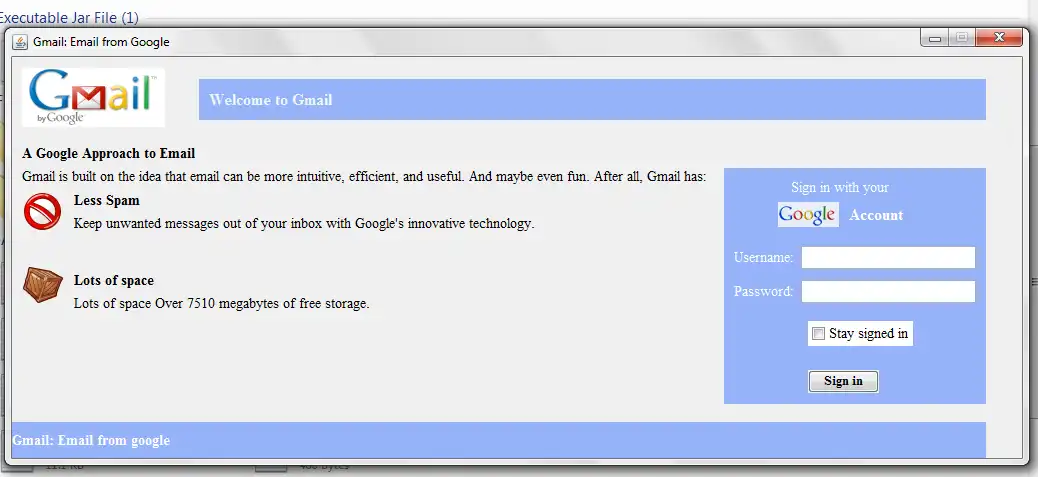The width and height of the screenshot is (1038, 477).
Task: Focus the Username input field
Action: click(x=888, y=257)
